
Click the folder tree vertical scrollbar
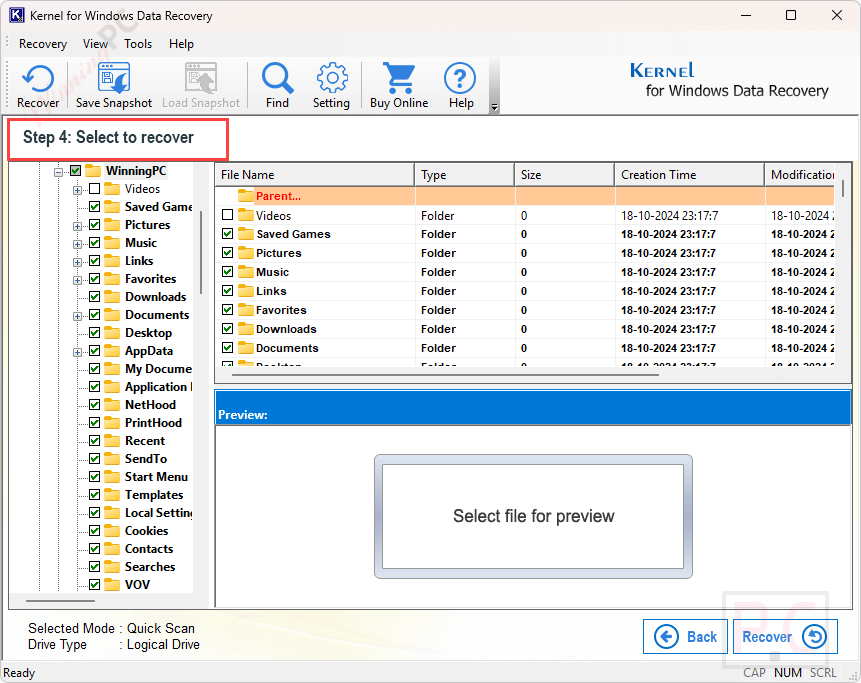(x=201, y=253)
